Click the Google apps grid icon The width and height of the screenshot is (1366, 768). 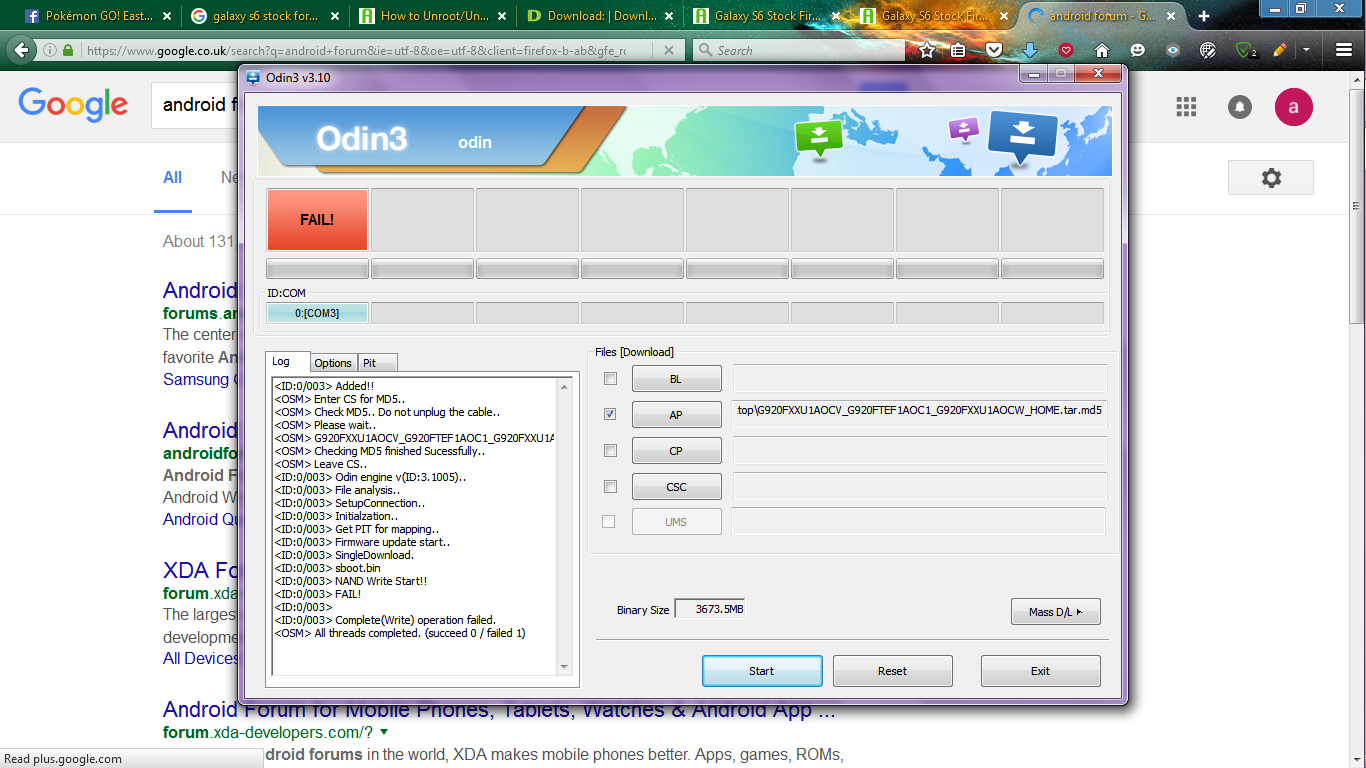click(1186, 107)
